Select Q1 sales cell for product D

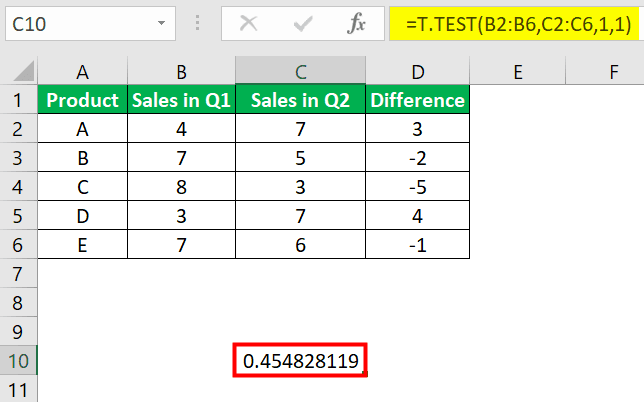pos(182,215)
